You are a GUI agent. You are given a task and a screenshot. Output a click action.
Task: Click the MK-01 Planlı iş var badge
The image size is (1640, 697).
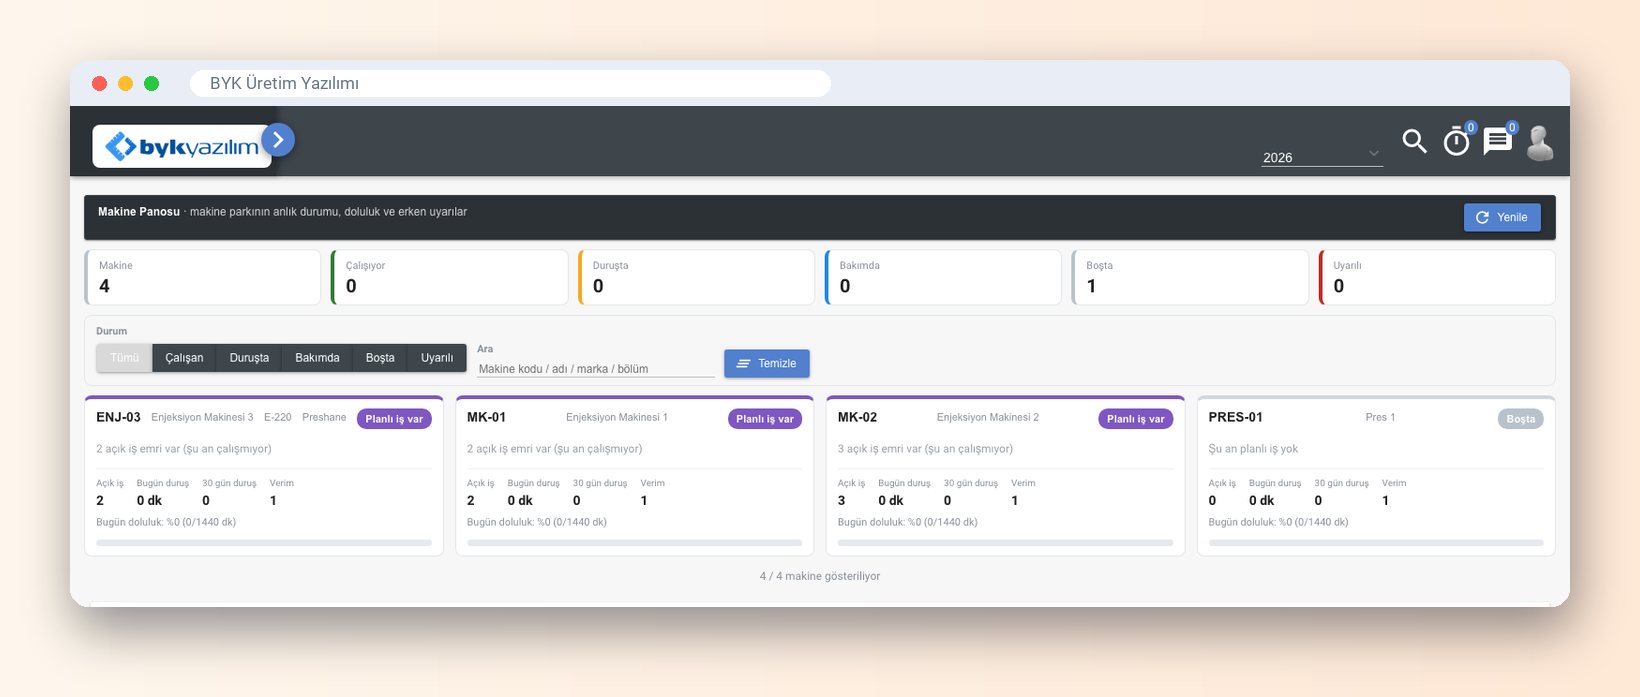click(x=765, y=419)
